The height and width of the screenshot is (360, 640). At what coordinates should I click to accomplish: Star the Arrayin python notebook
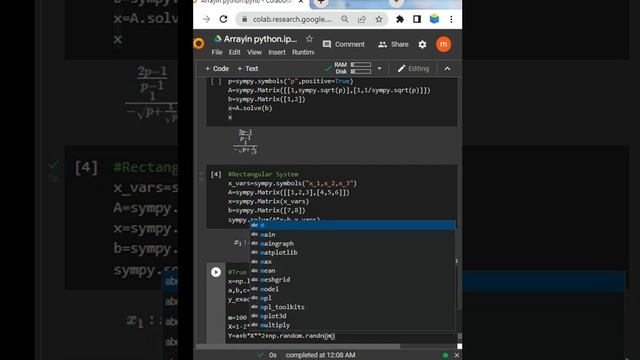(309, 39)
